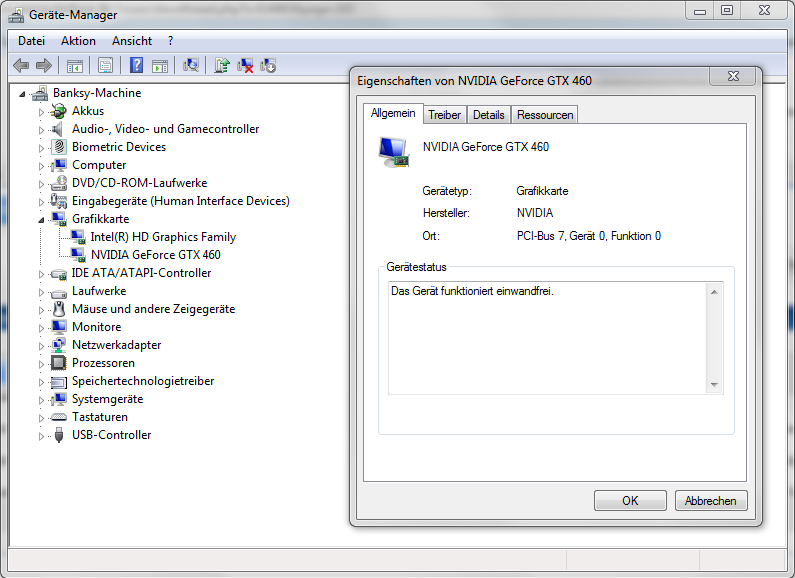Click the Speichertechnologietreiber icon
This screenshot has width=795, height=578.
(59, 381)
